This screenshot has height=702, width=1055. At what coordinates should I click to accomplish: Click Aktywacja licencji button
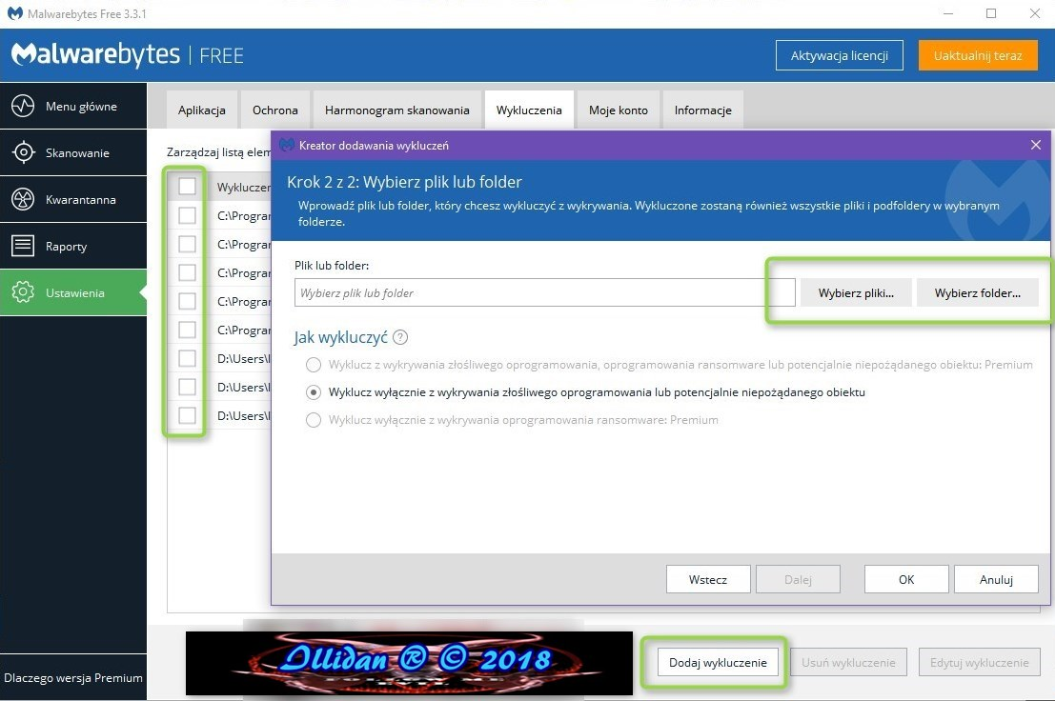coord(839,55)
